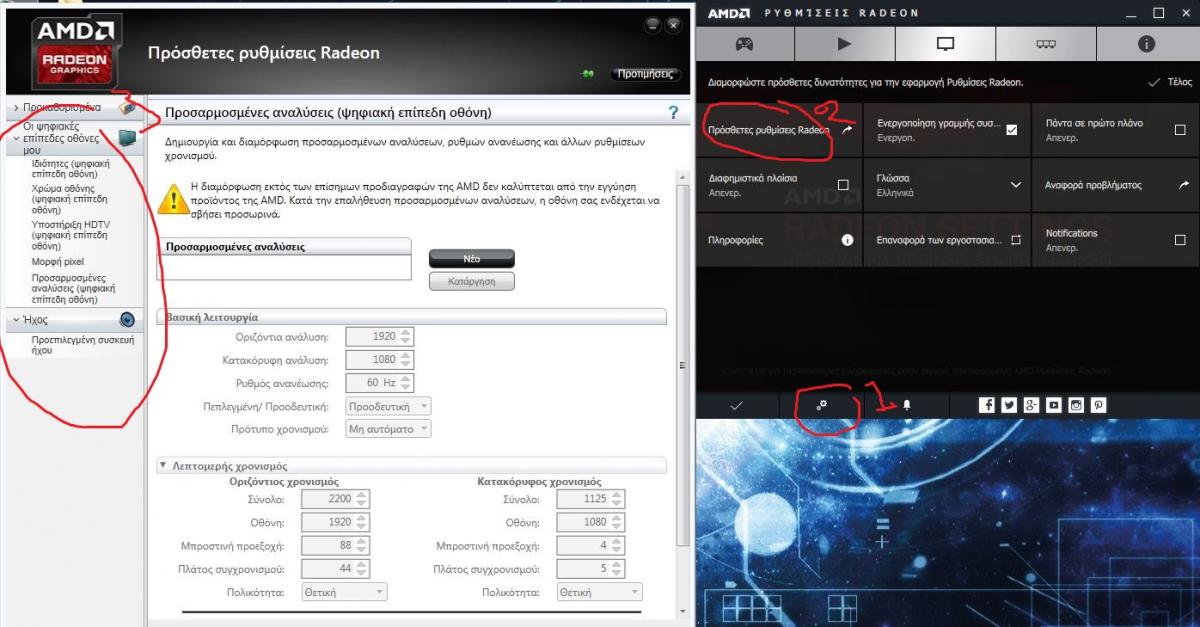The image size is (1200, 627).
Task: Open the System tab with the info icon
Action: click(x=1147, y=44)
